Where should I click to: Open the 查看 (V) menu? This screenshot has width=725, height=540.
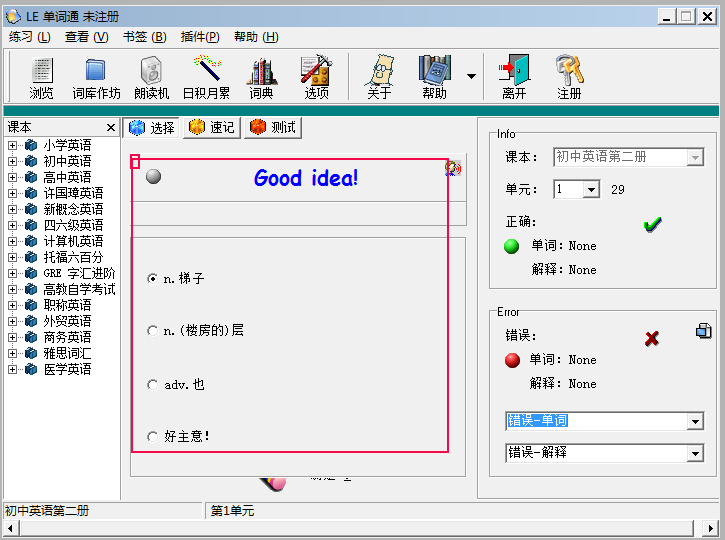(x=86, y=37)
